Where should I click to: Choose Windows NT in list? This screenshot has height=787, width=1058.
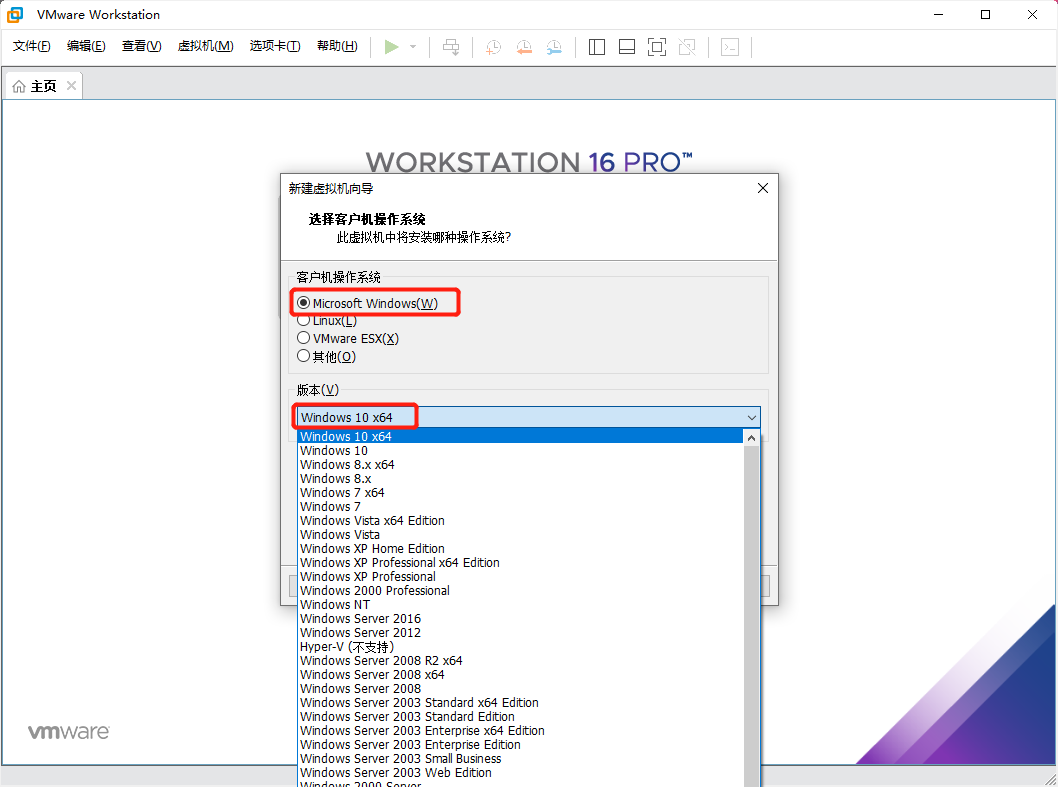tap(520, 605)
